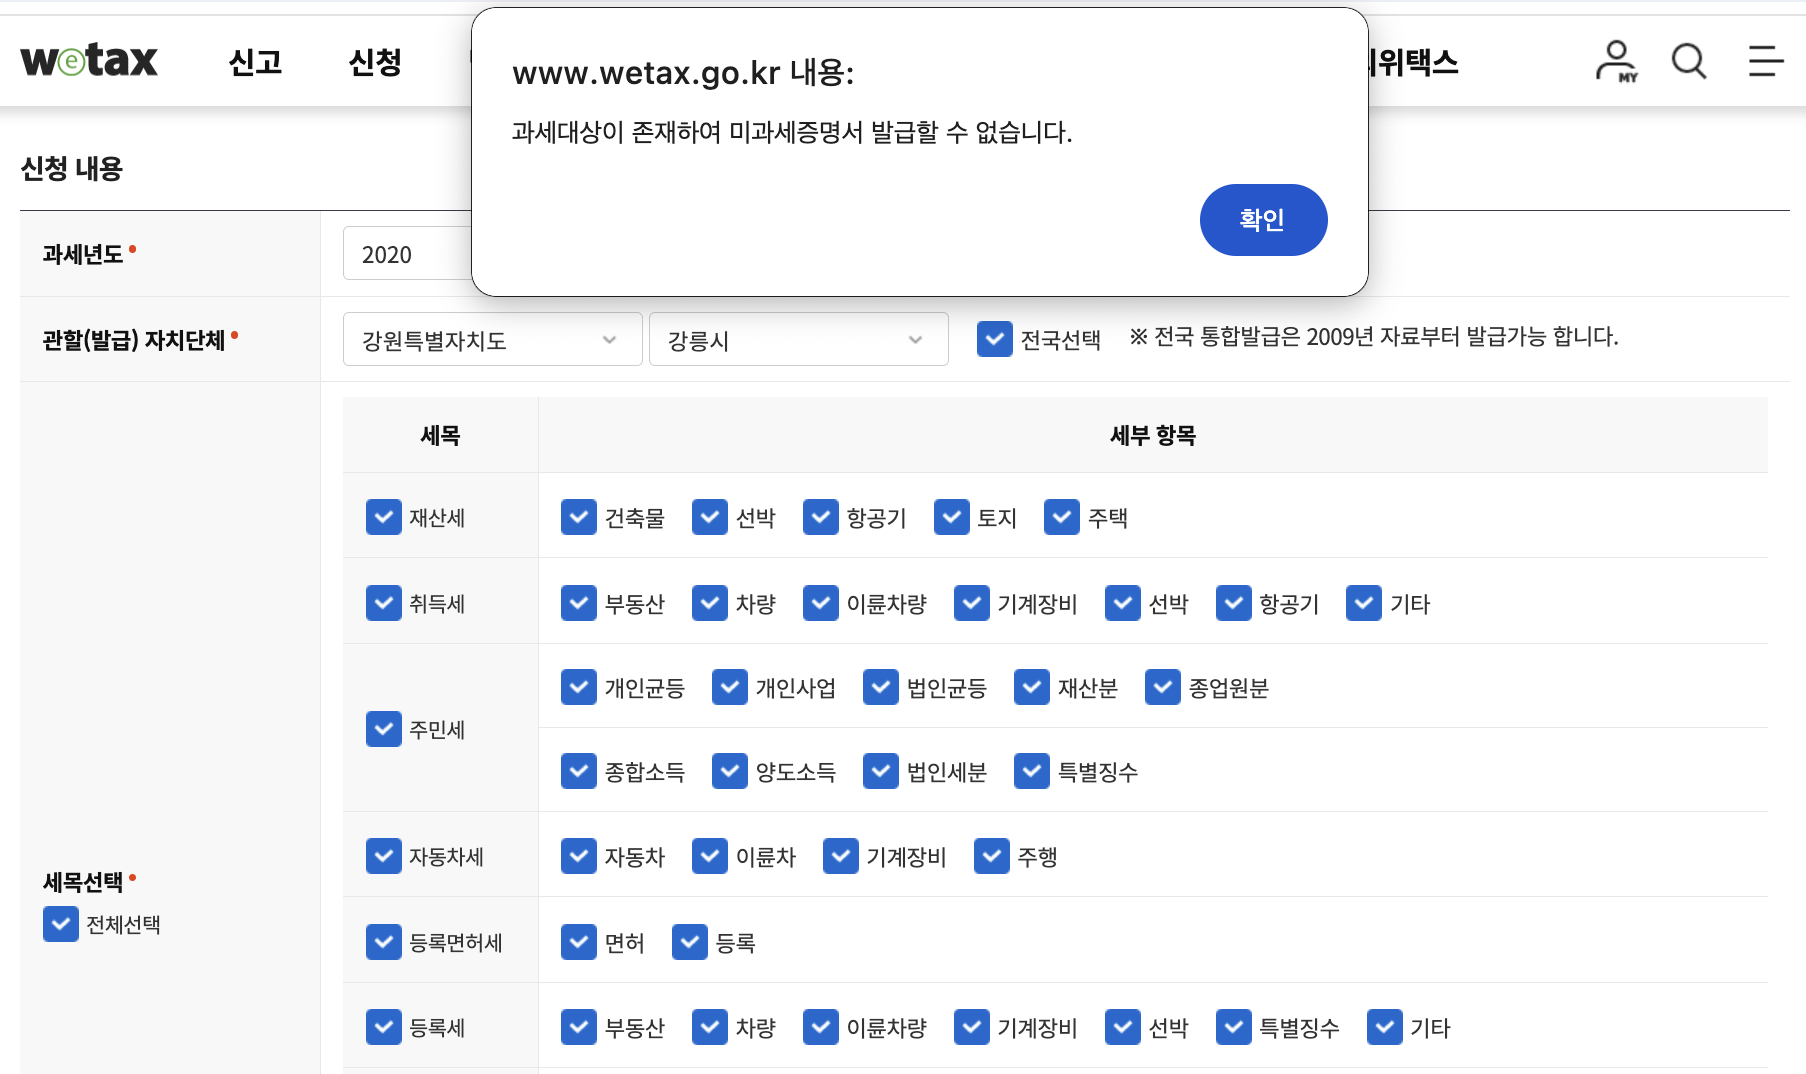Uncheck the 면허 checkbox under 등록면허세
This screenshot has width=1806, height=1074.
click(x=579, y=941)
